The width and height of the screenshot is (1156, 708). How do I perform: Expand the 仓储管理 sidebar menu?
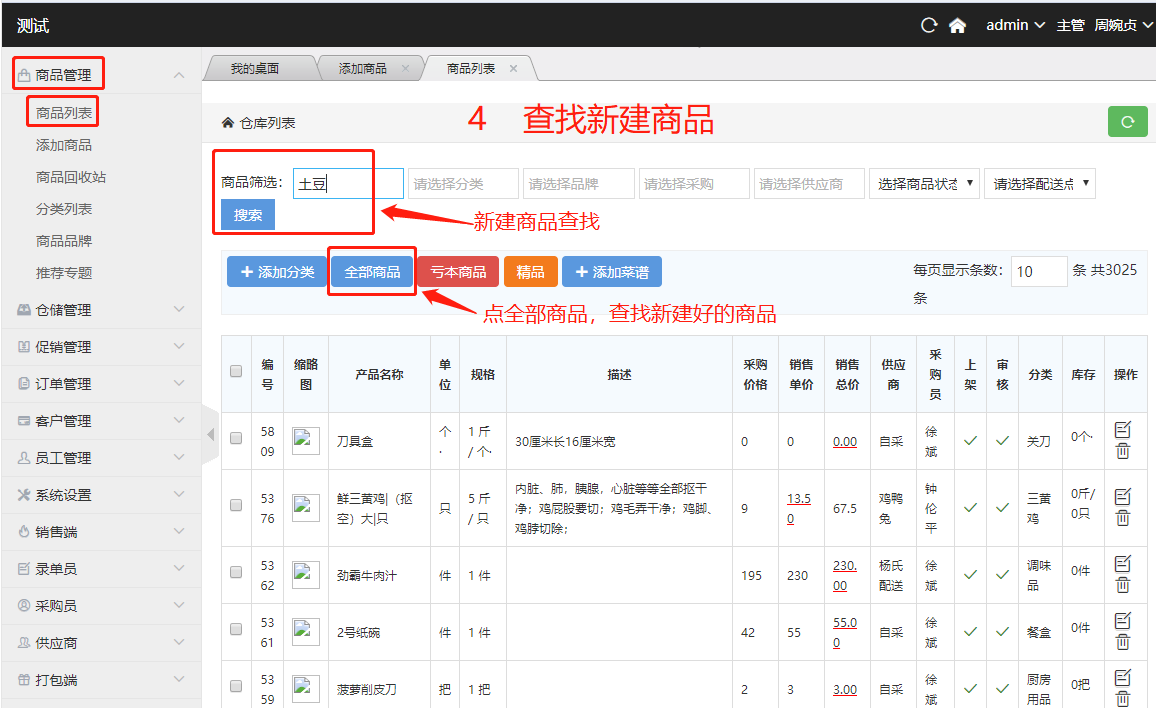click(x=100, y=310)
